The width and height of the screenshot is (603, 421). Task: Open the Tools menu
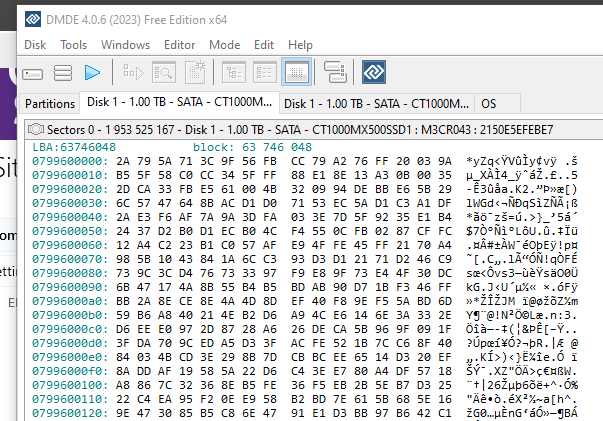coord(73,45)
